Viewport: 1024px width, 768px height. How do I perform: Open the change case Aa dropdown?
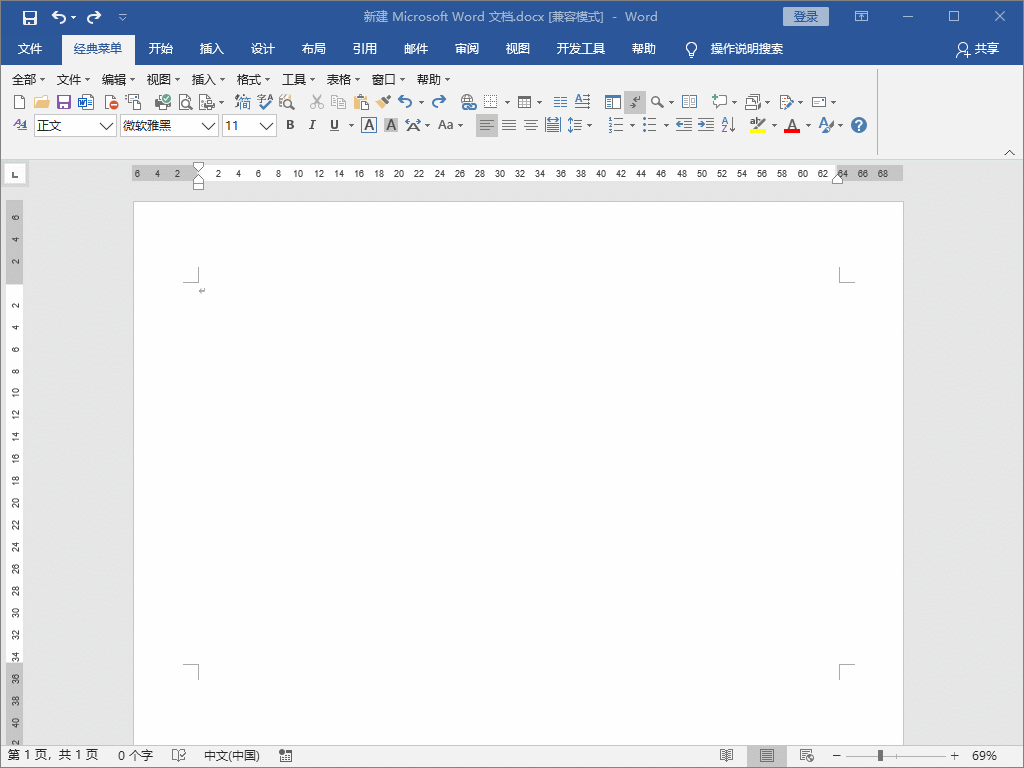(451, 125)
